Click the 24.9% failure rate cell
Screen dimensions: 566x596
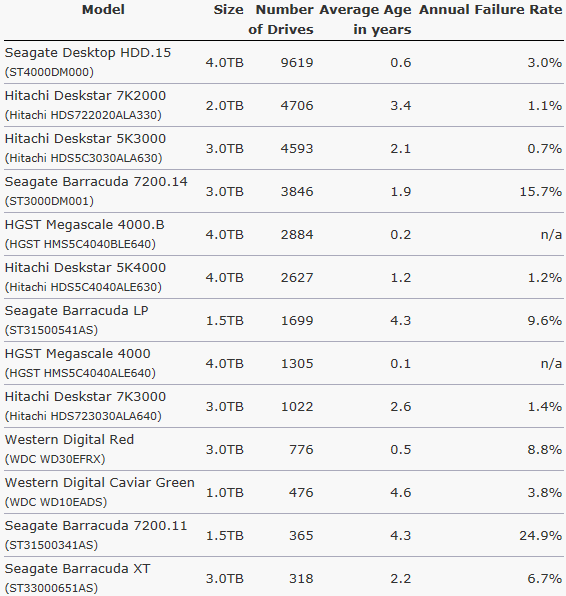pos(541,536)
